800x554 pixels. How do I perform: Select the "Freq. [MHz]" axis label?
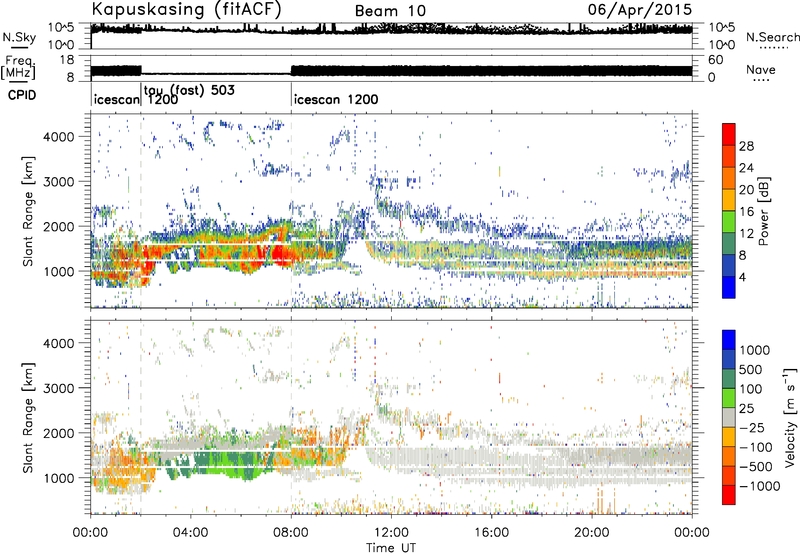click(18, 67)
